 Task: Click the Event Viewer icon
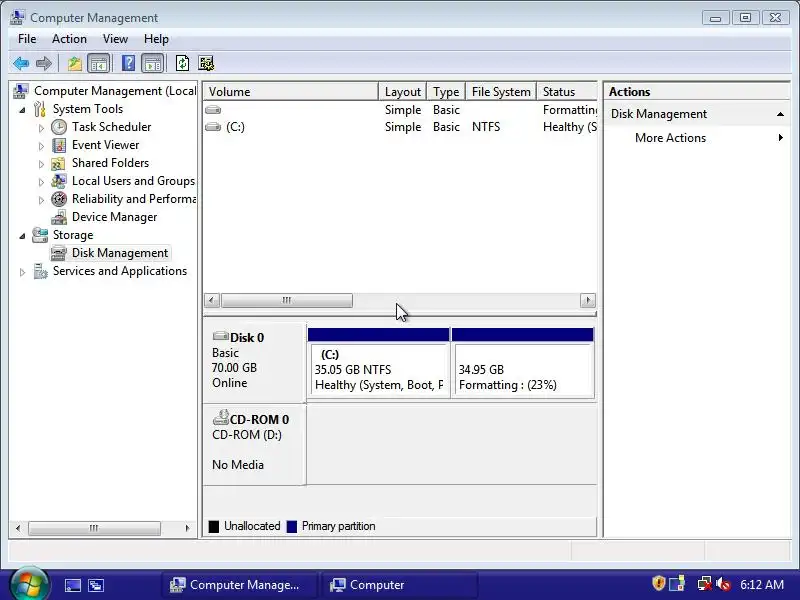[59, 145]
